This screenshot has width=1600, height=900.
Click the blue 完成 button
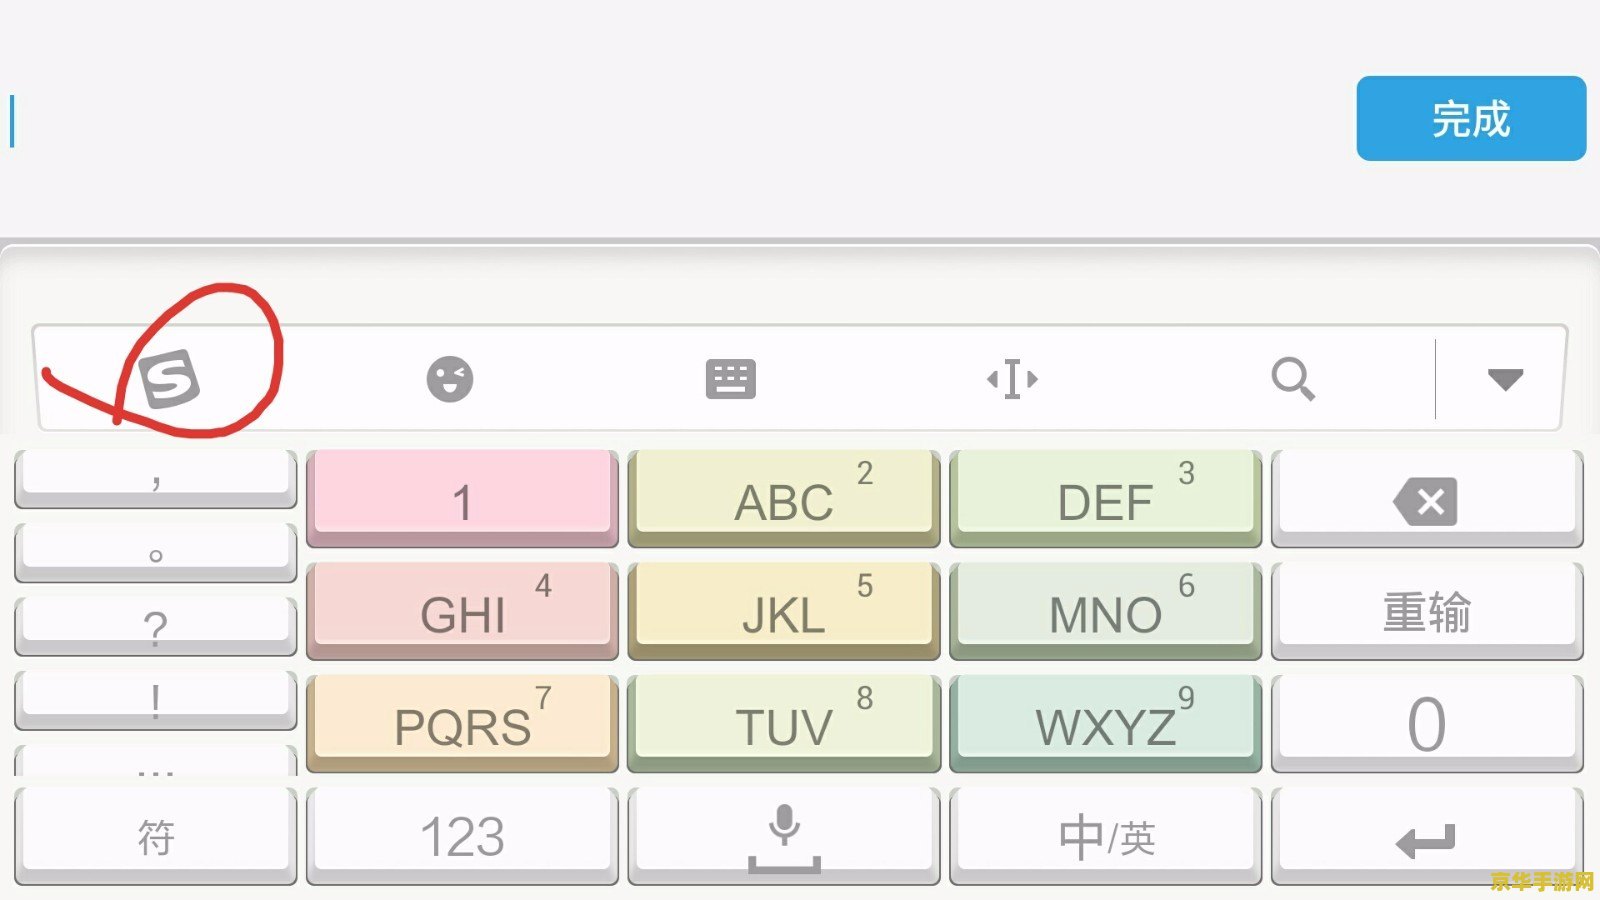(x=1471, y=118)
